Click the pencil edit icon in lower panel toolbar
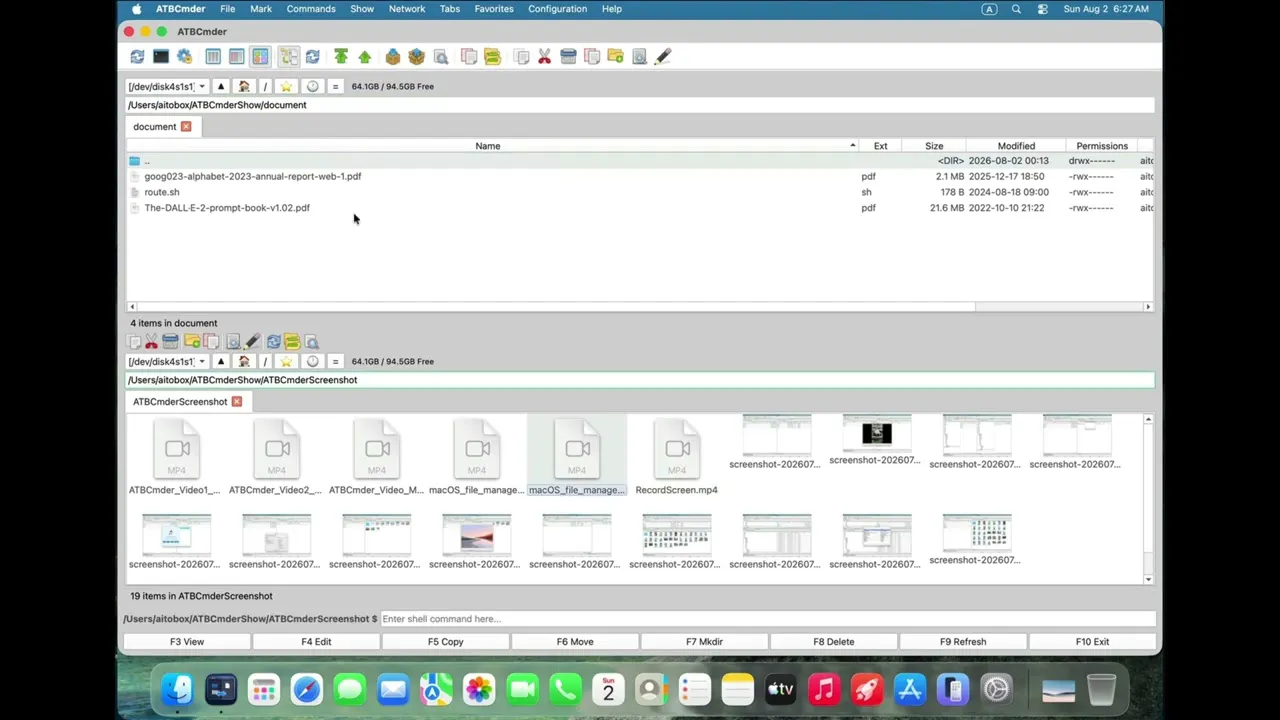This screenshot has width=1280, height=720. point(252,342)
